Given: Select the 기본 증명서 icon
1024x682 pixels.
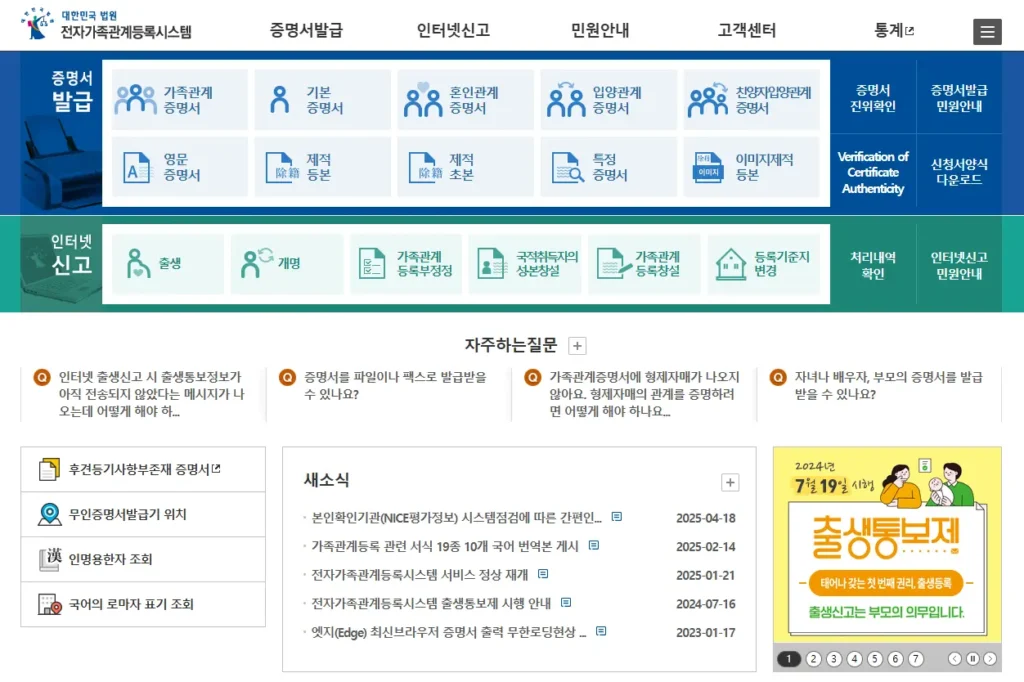Looking at the screenshot, I should click(280, 100).
